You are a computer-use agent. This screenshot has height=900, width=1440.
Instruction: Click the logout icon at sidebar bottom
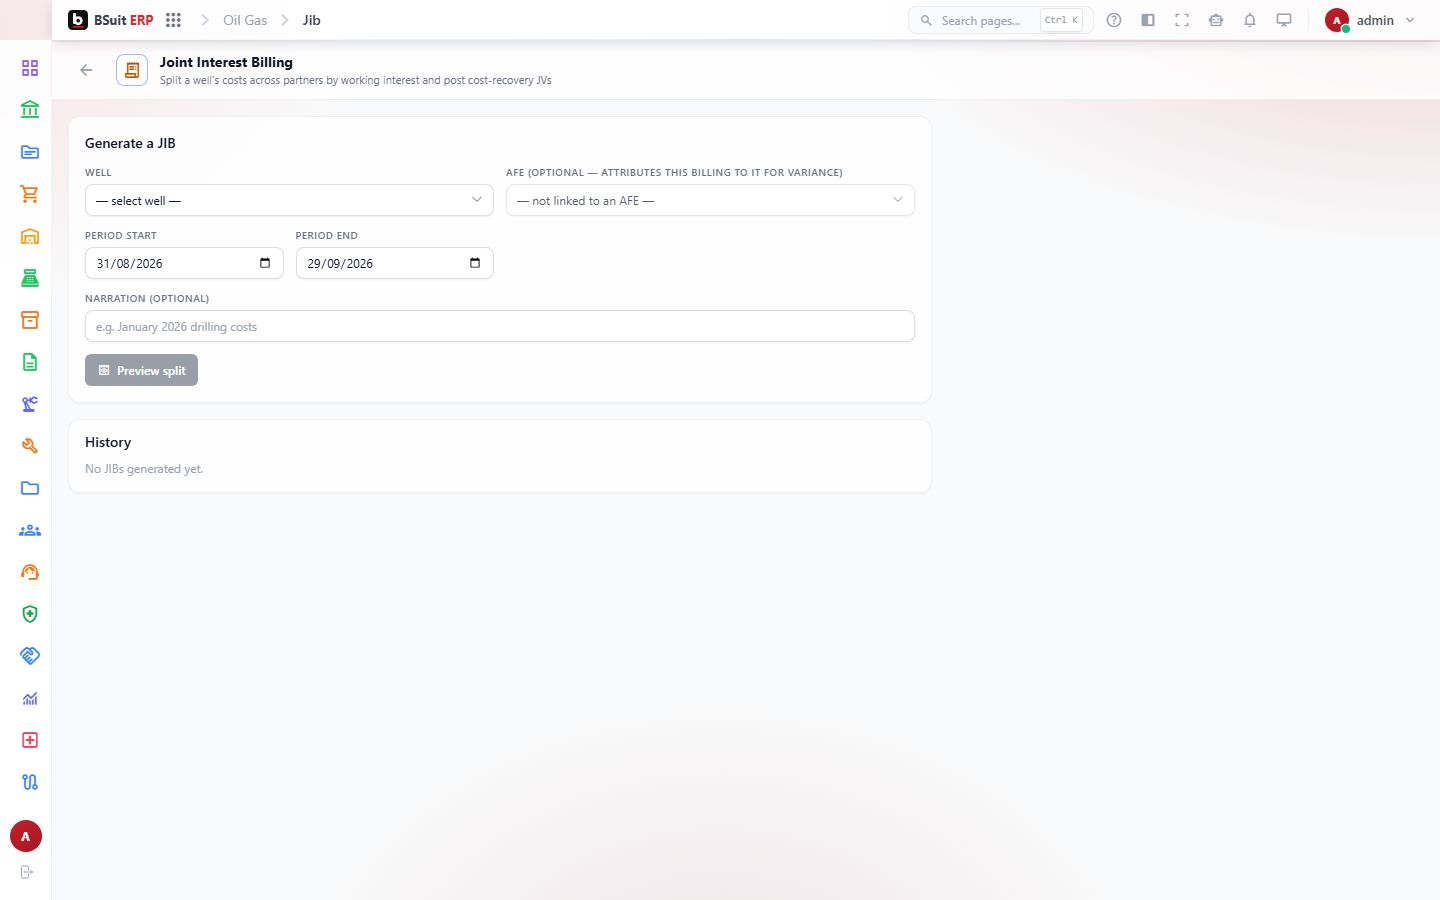[x=27, y=872]
